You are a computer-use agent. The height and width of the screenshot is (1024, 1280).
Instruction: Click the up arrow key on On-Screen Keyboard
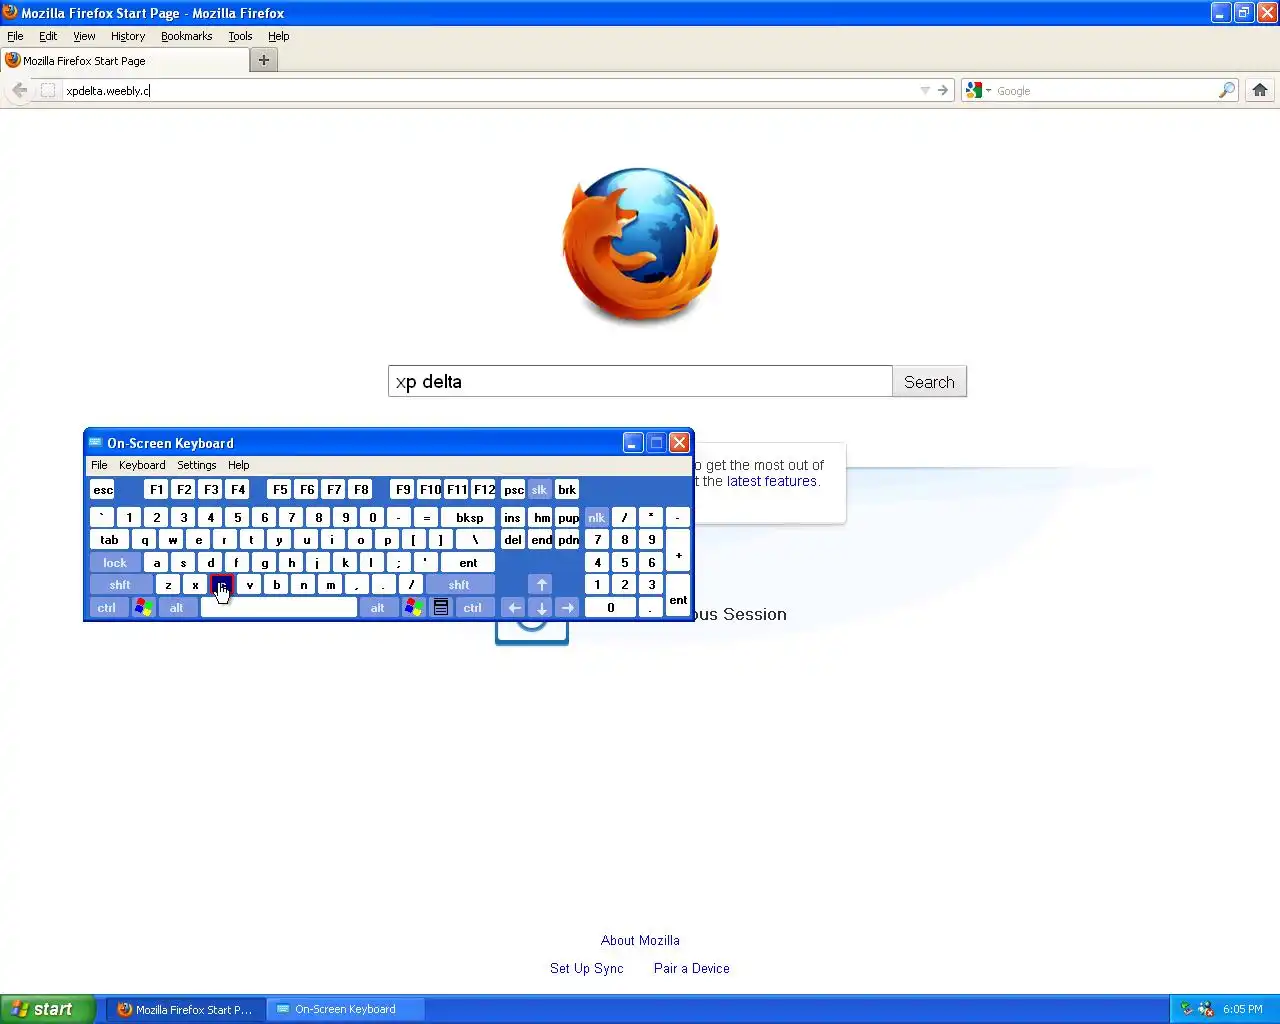[541, 585]
